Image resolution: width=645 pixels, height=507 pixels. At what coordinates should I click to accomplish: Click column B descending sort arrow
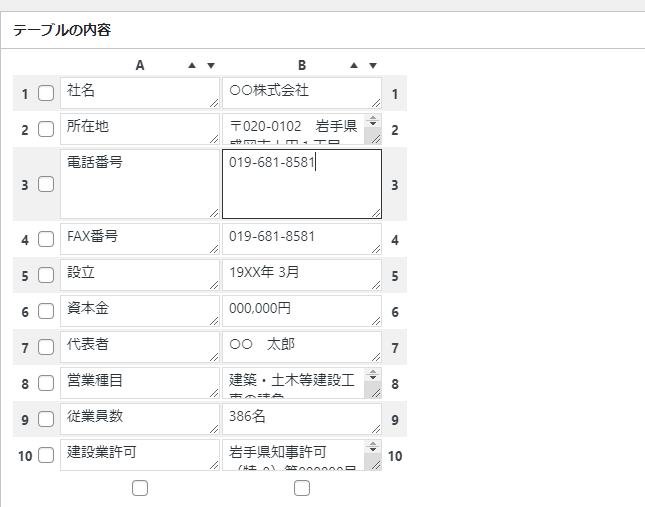click(x=372, y=66)
